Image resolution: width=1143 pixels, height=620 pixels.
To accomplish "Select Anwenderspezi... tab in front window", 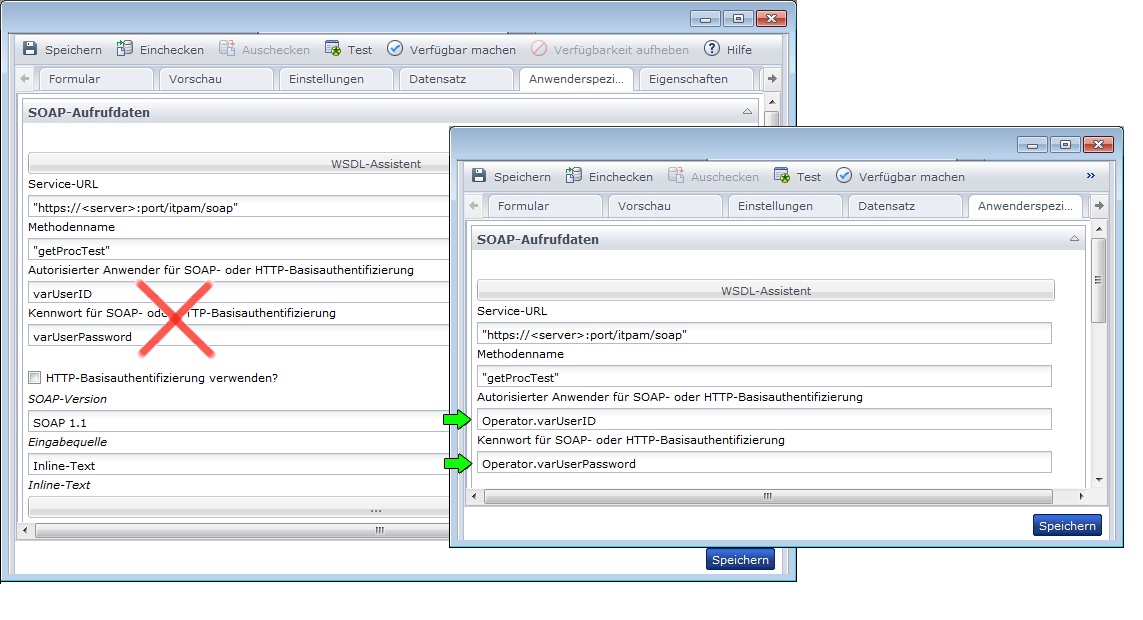I will click(x=1026, y=206).
